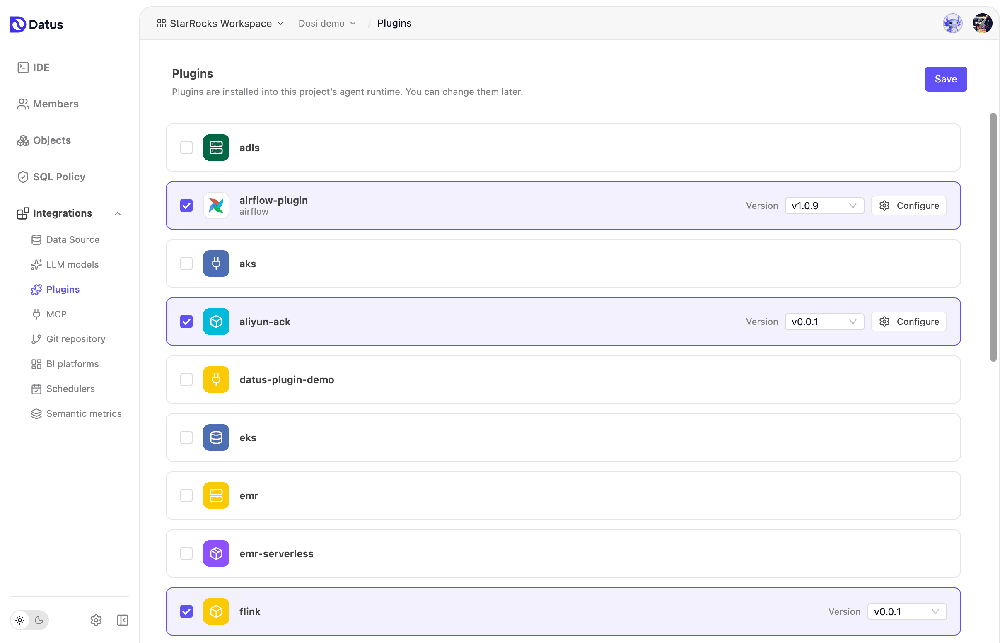
Task: Open settings via bottom gear icon
Action: coord(96,620)
